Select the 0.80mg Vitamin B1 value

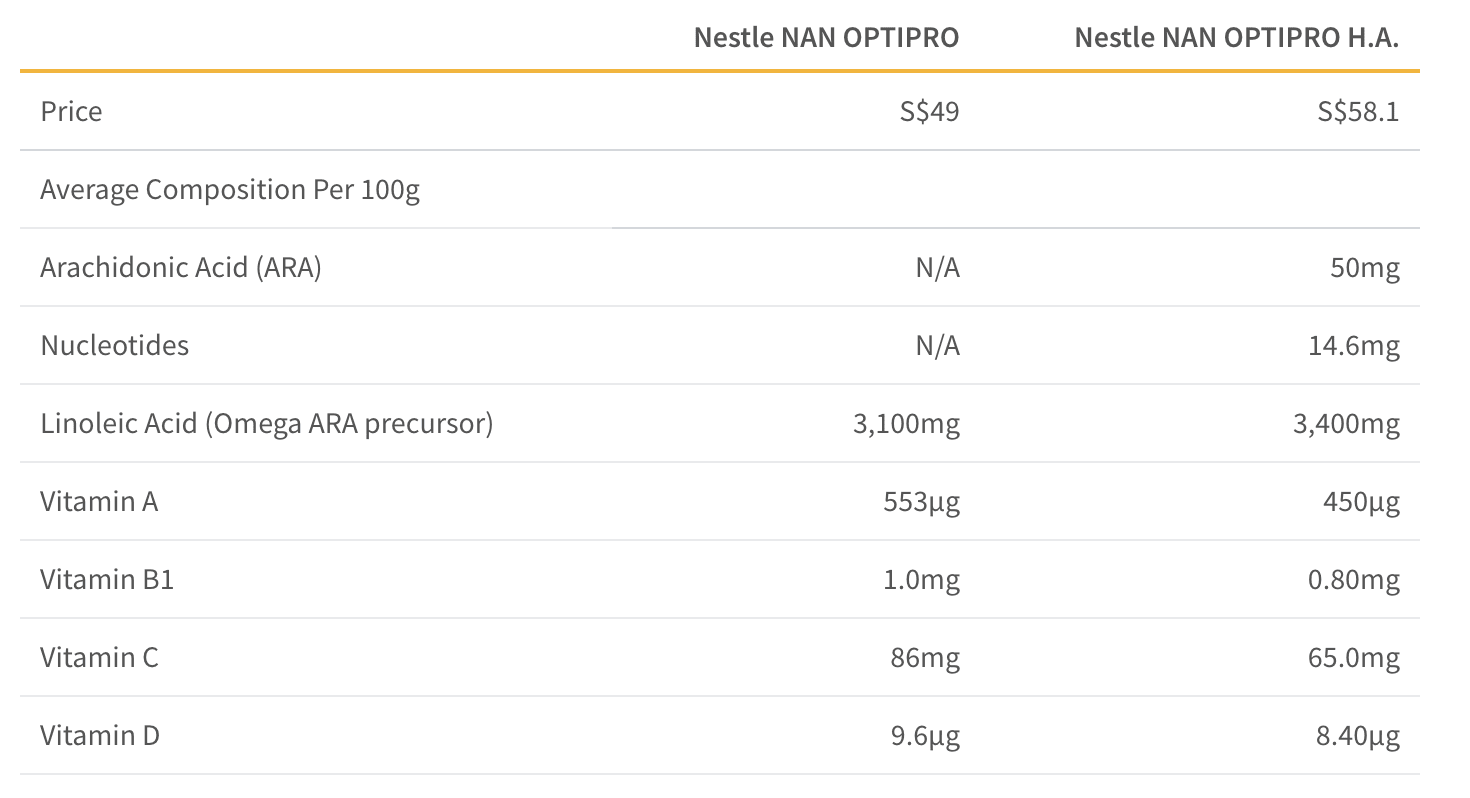click(1354, 580)
